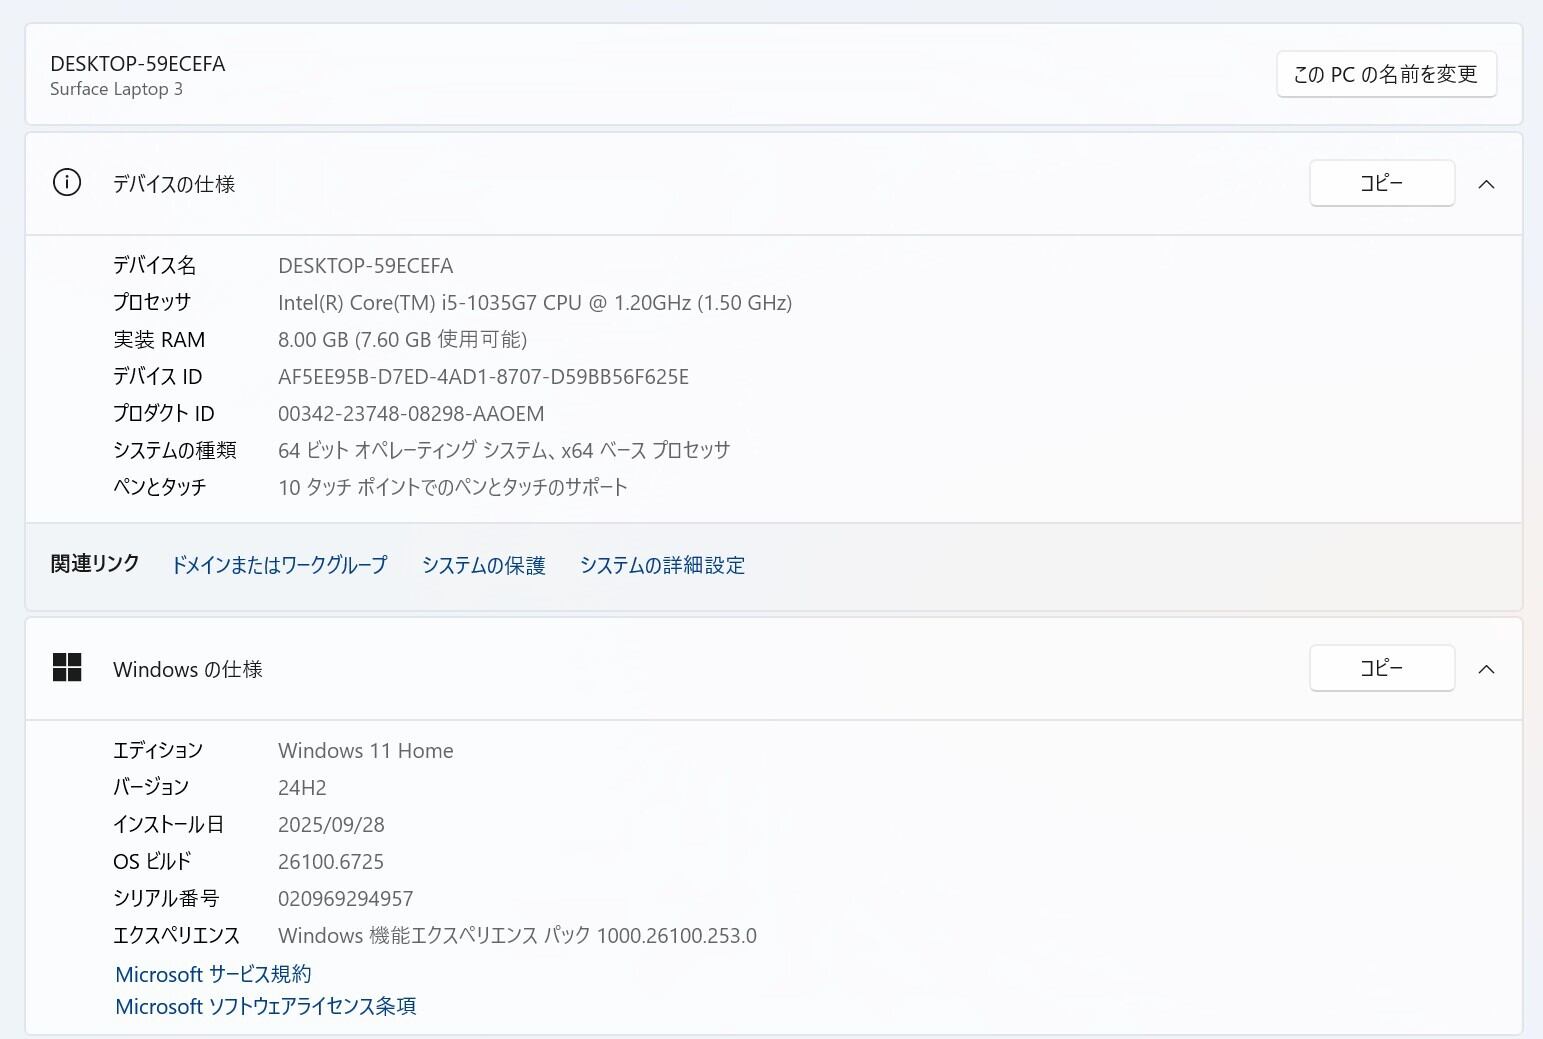
Task: Click the デバイス名 label
Action: click(x=155, y=265)
